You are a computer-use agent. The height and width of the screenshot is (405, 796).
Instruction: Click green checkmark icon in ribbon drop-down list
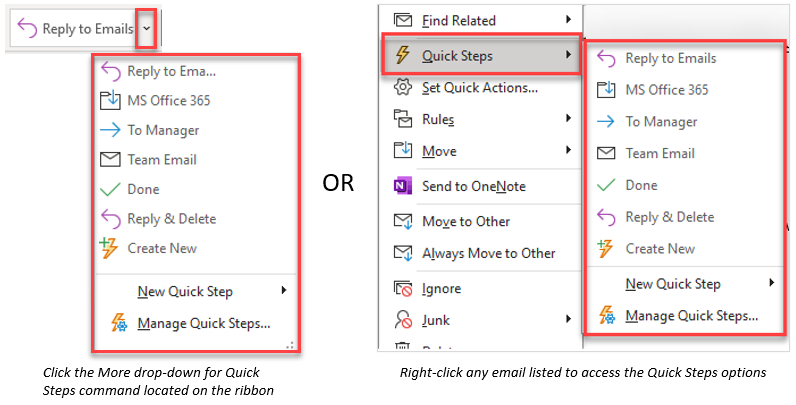pos(110,189)
